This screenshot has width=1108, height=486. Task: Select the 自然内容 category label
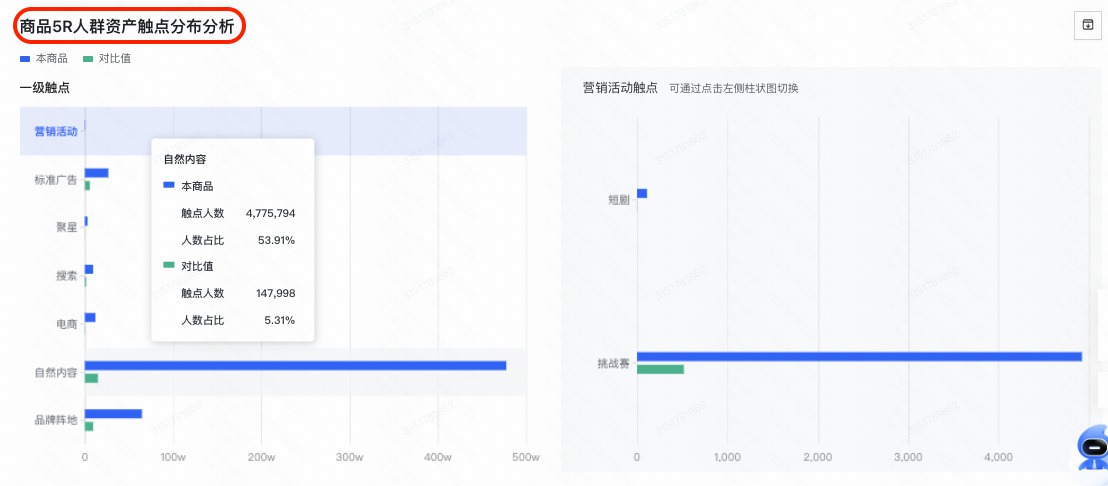point(56,372)
